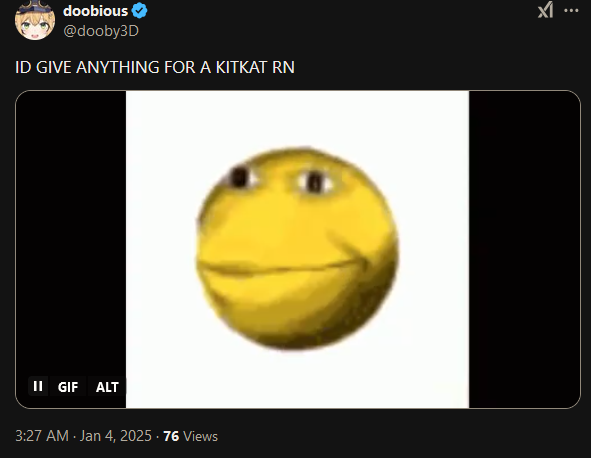This screenshot has height=458, width=591.
Task: Click the Jan 4, 2025 date
Action: click(x=115, y=436)
